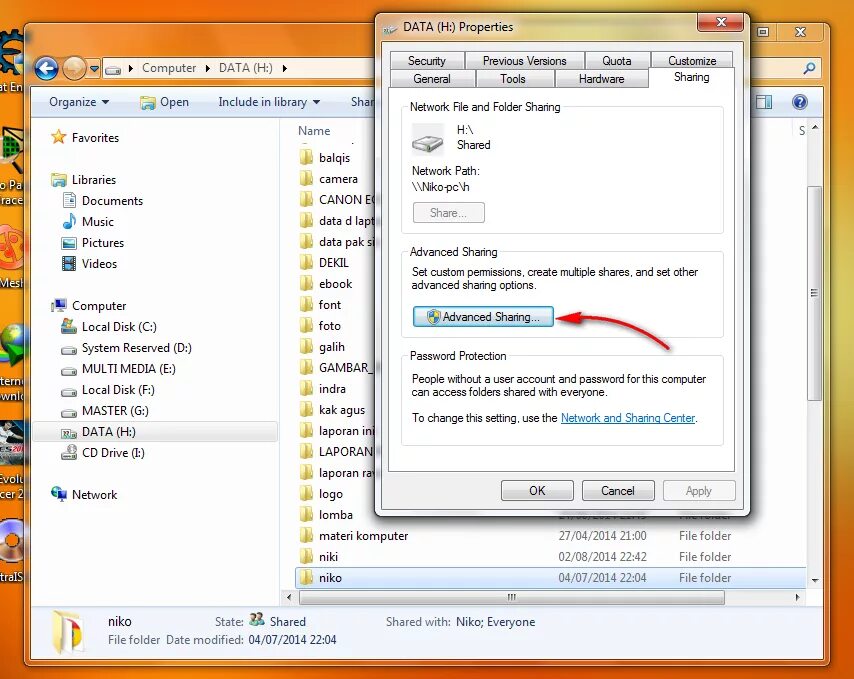Switch to the Previous Versions tab

point(524,60)
